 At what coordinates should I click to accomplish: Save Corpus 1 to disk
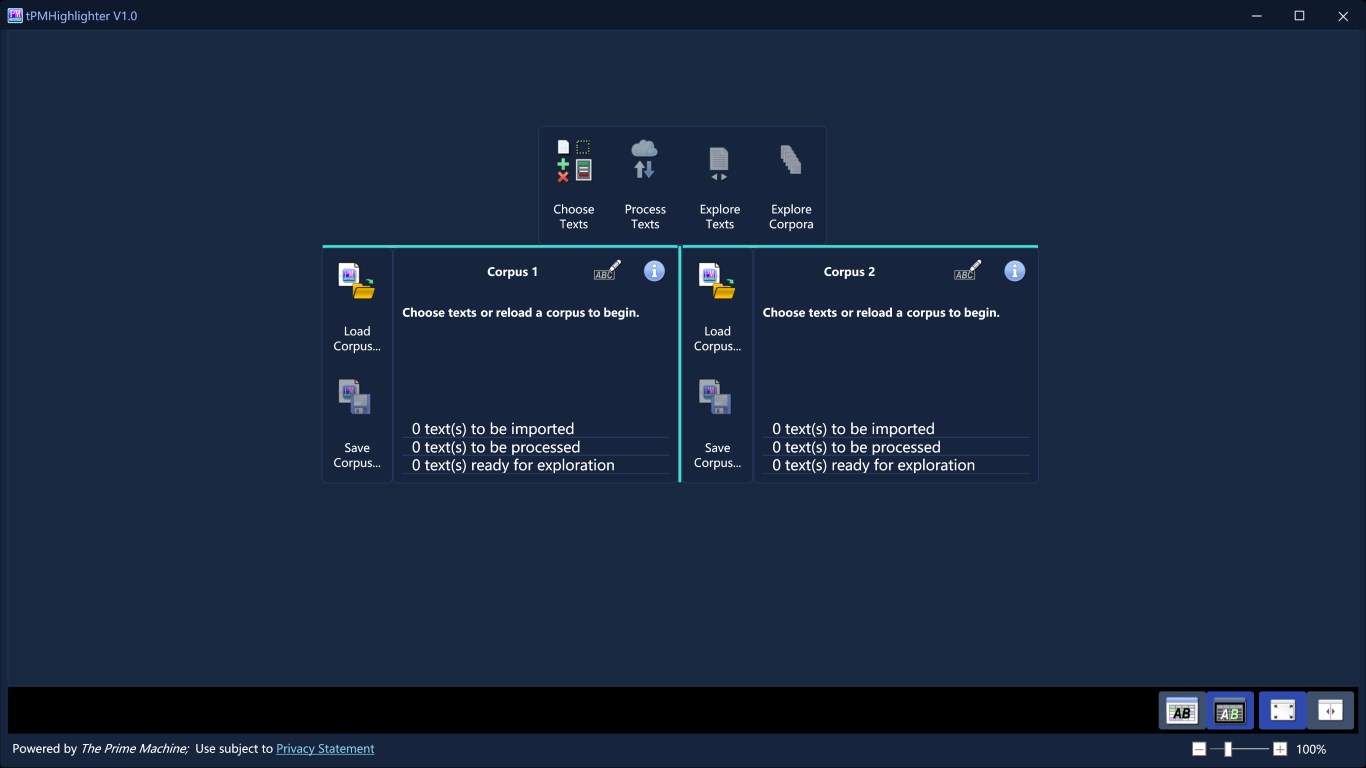[357, 424]
